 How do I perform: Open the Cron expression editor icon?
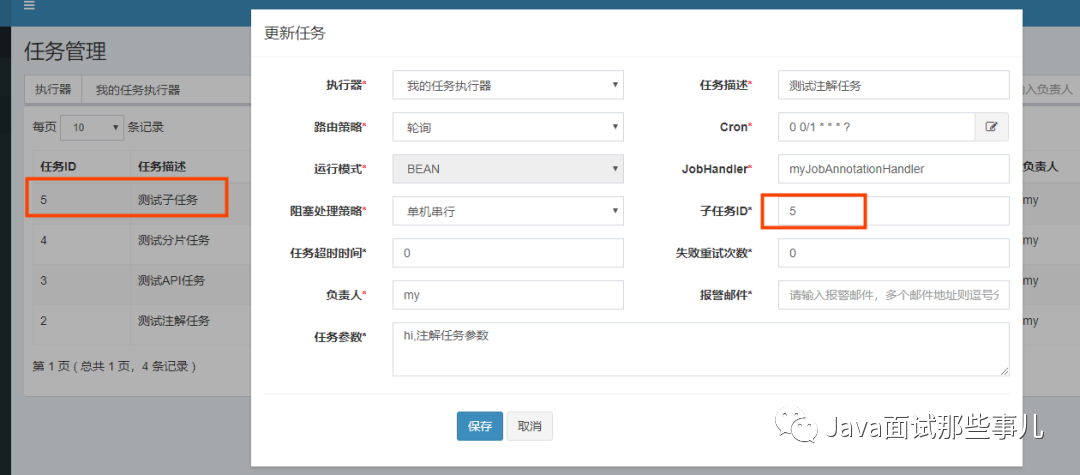coord(992,127)
